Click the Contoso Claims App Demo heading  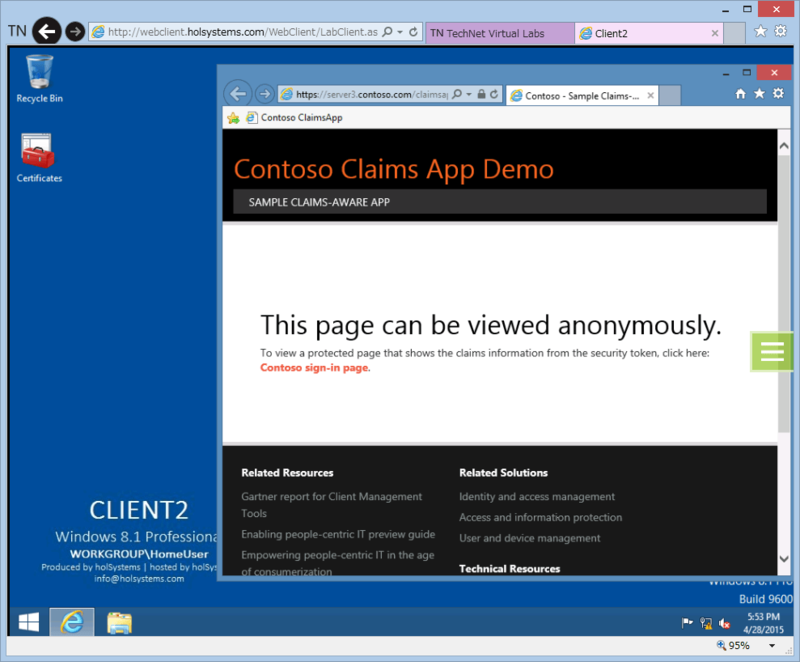click(393, 169)
